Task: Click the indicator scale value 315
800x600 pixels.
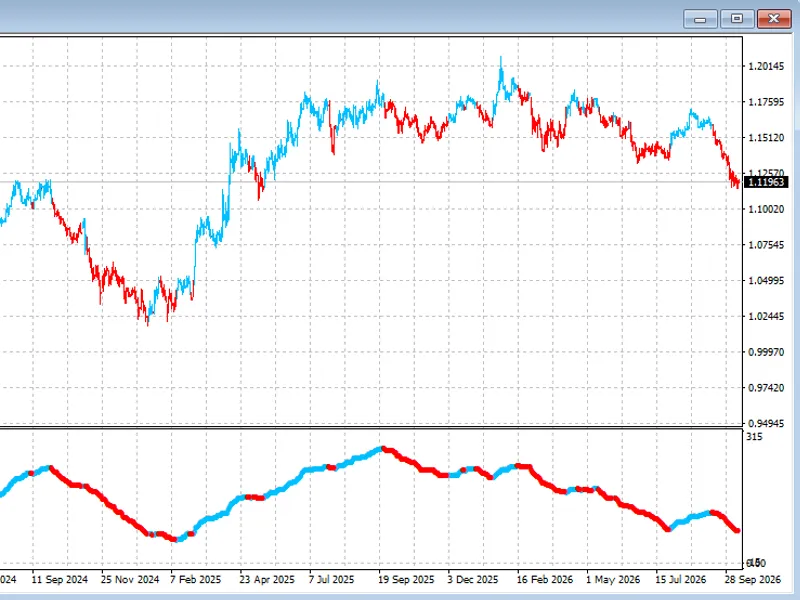Action: click(x=754, y=437)
